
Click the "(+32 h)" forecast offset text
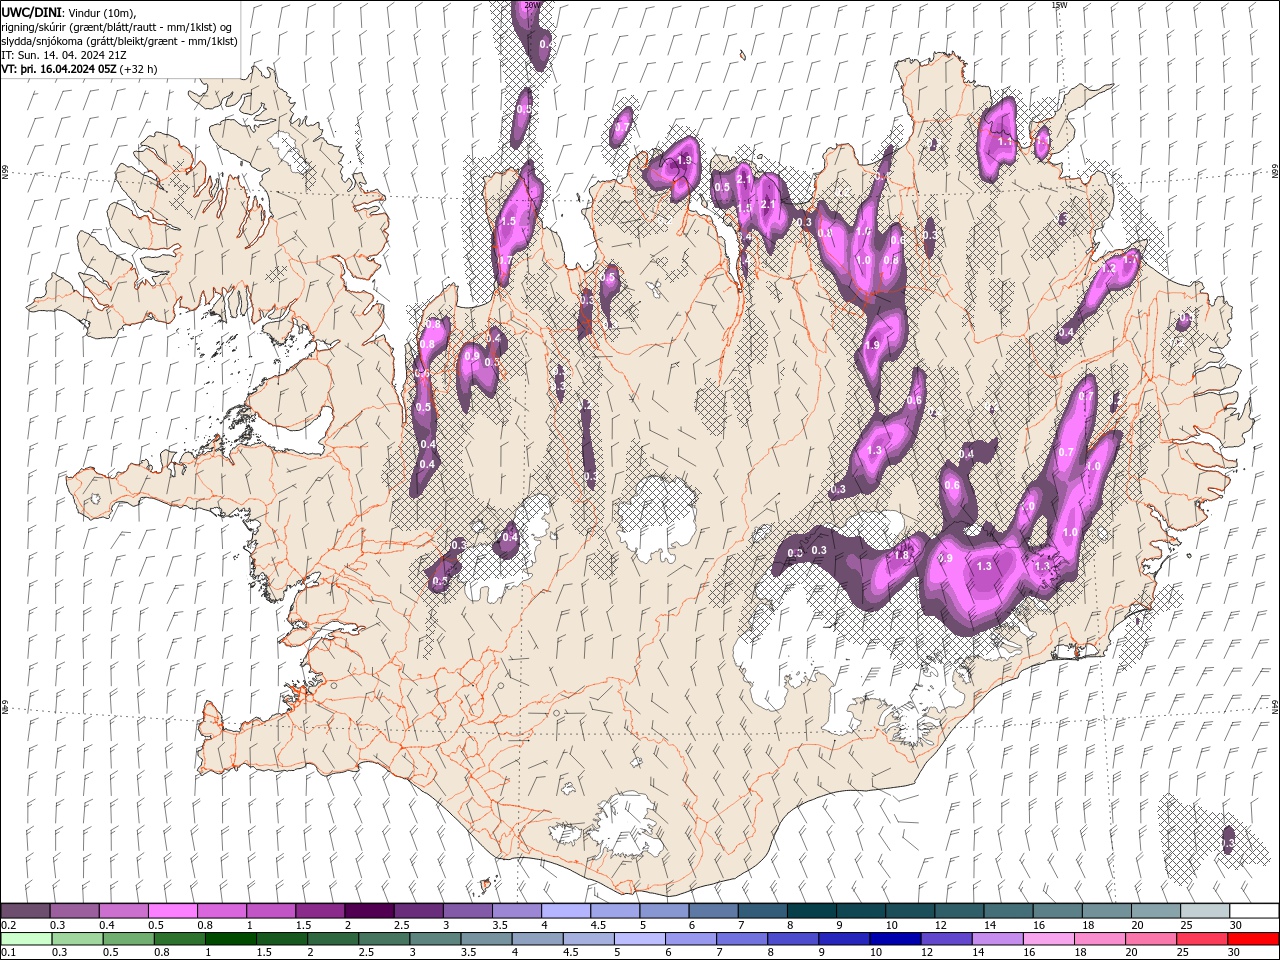(x=138, y=69)
